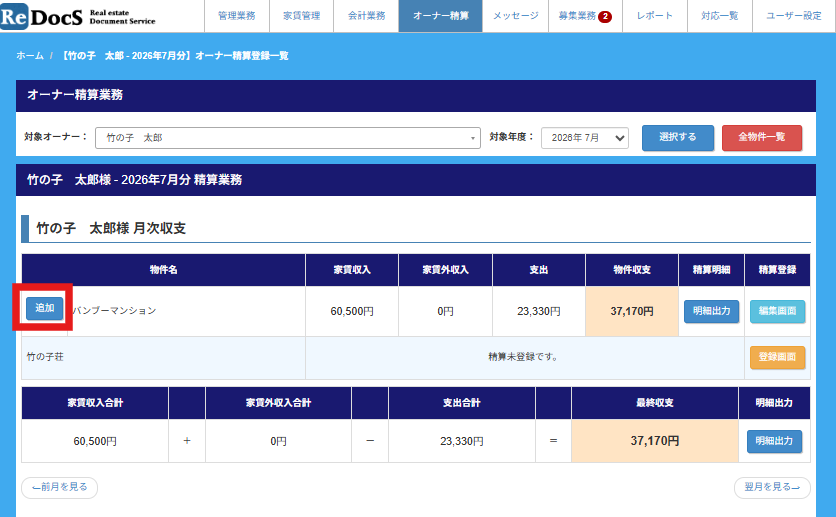This screenshot has width=836, height=517.
Task: Click the 支出合計 value 23,330円
Action: pyautogui.click(x=462, y=441)
